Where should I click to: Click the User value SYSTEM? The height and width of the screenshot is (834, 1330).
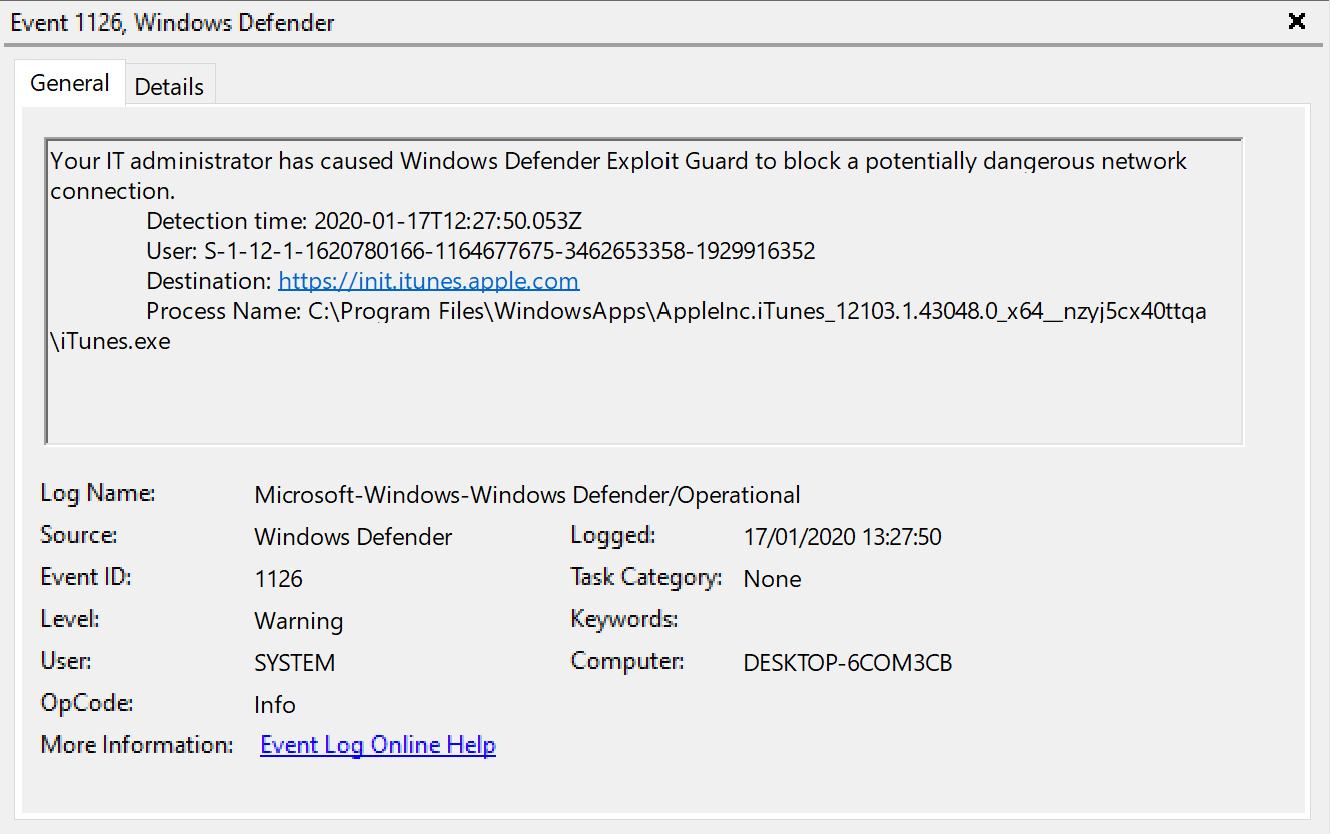coord(295,663)
